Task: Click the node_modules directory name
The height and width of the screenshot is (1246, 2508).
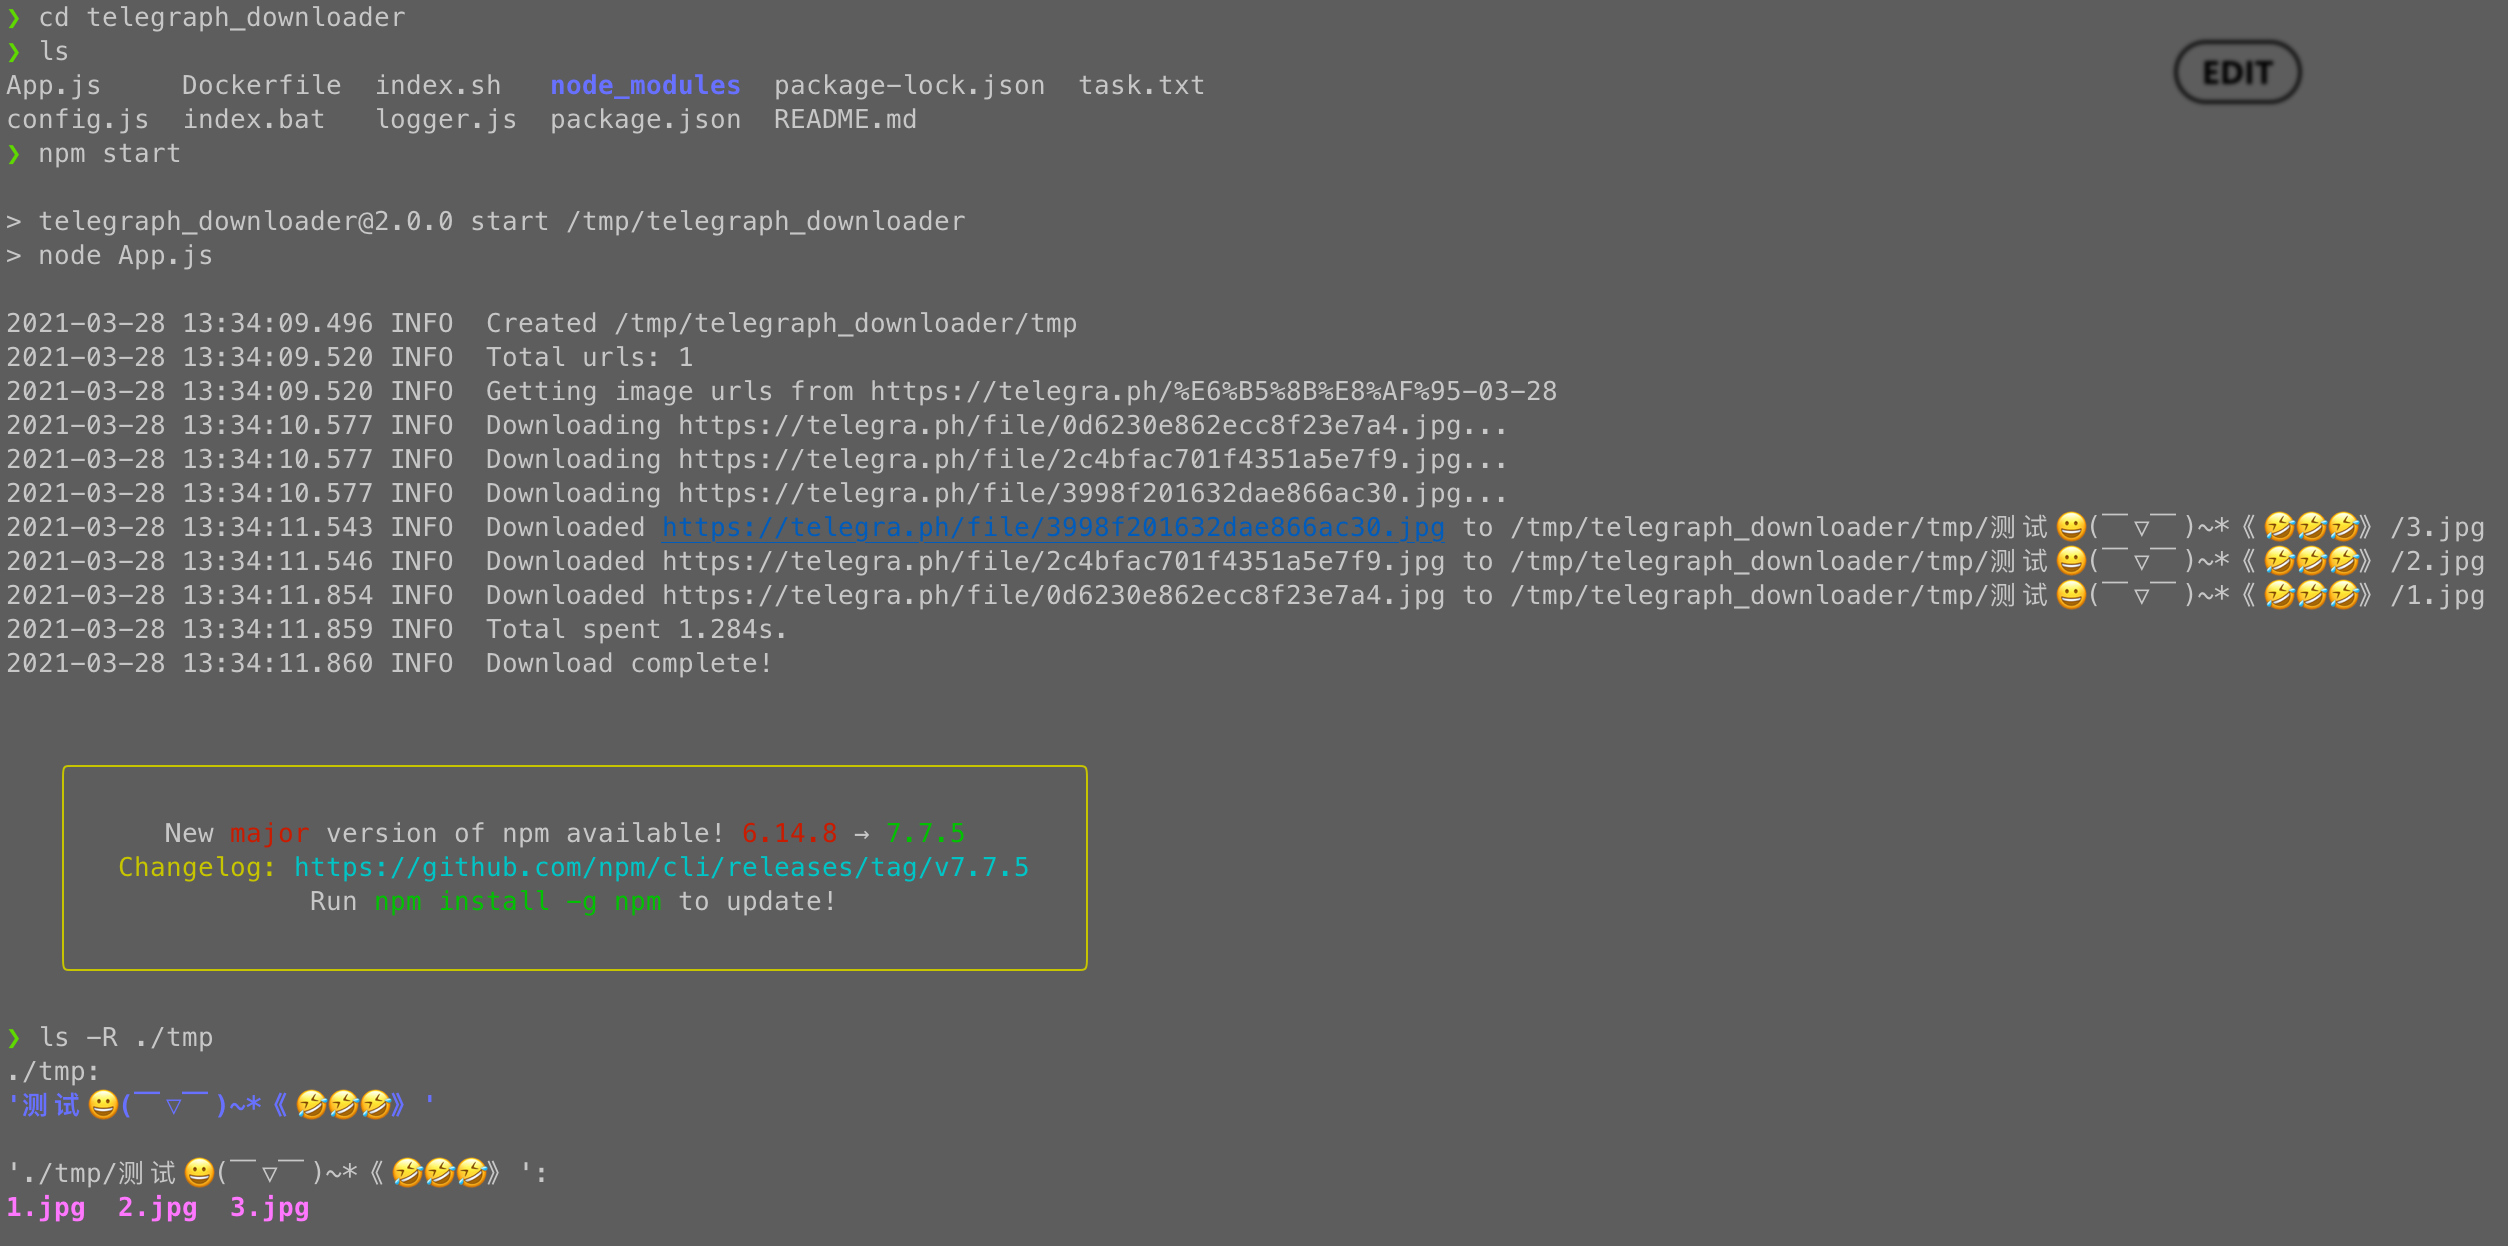Action: (645, 86)
